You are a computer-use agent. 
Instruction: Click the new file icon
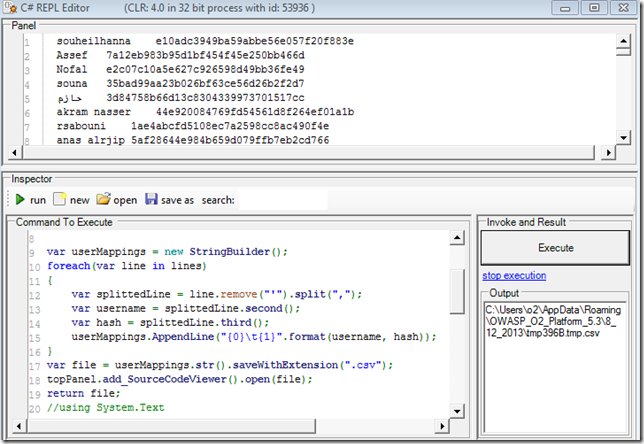tap(59, 200)
